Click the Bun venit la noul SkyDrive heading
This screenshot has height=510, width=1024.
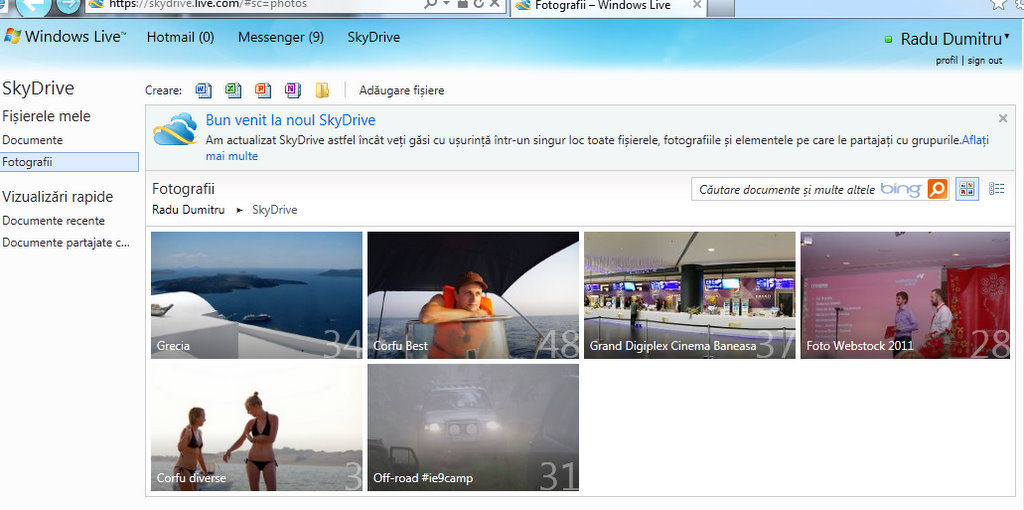pyautogui.click(x=291, y=120)
